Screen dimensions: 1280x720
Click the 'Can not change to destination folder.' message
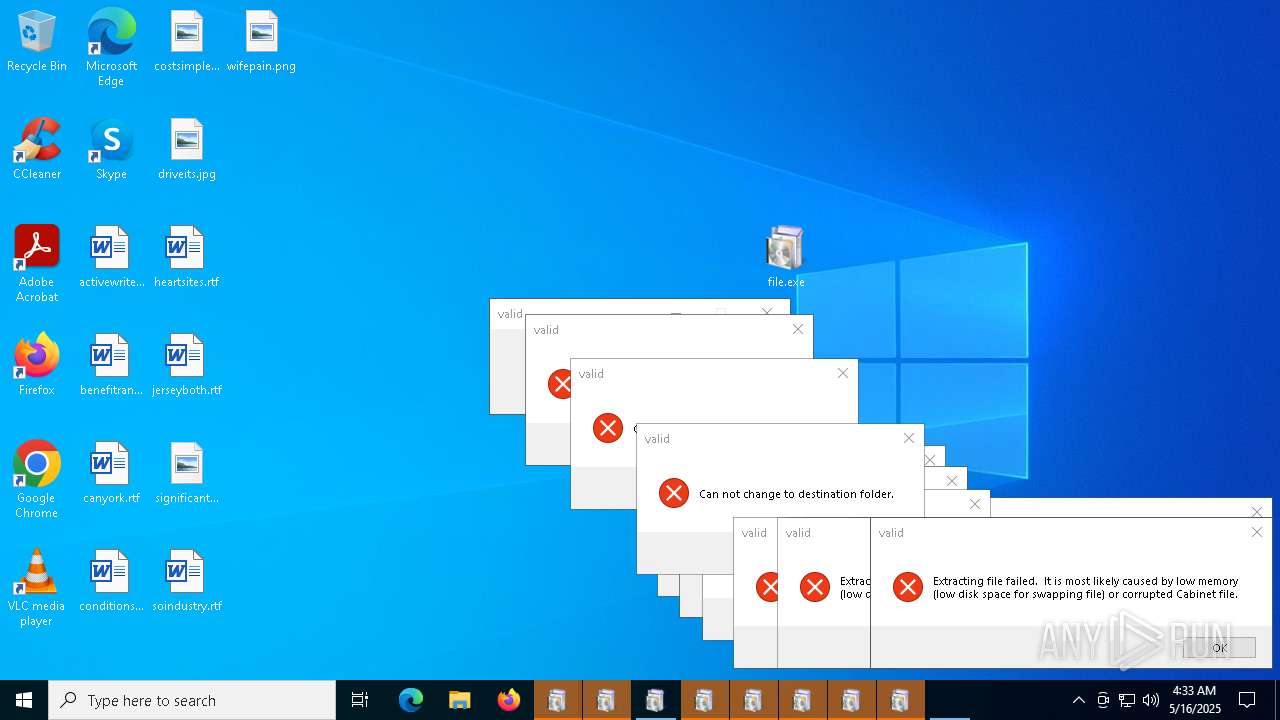[796, 494]
